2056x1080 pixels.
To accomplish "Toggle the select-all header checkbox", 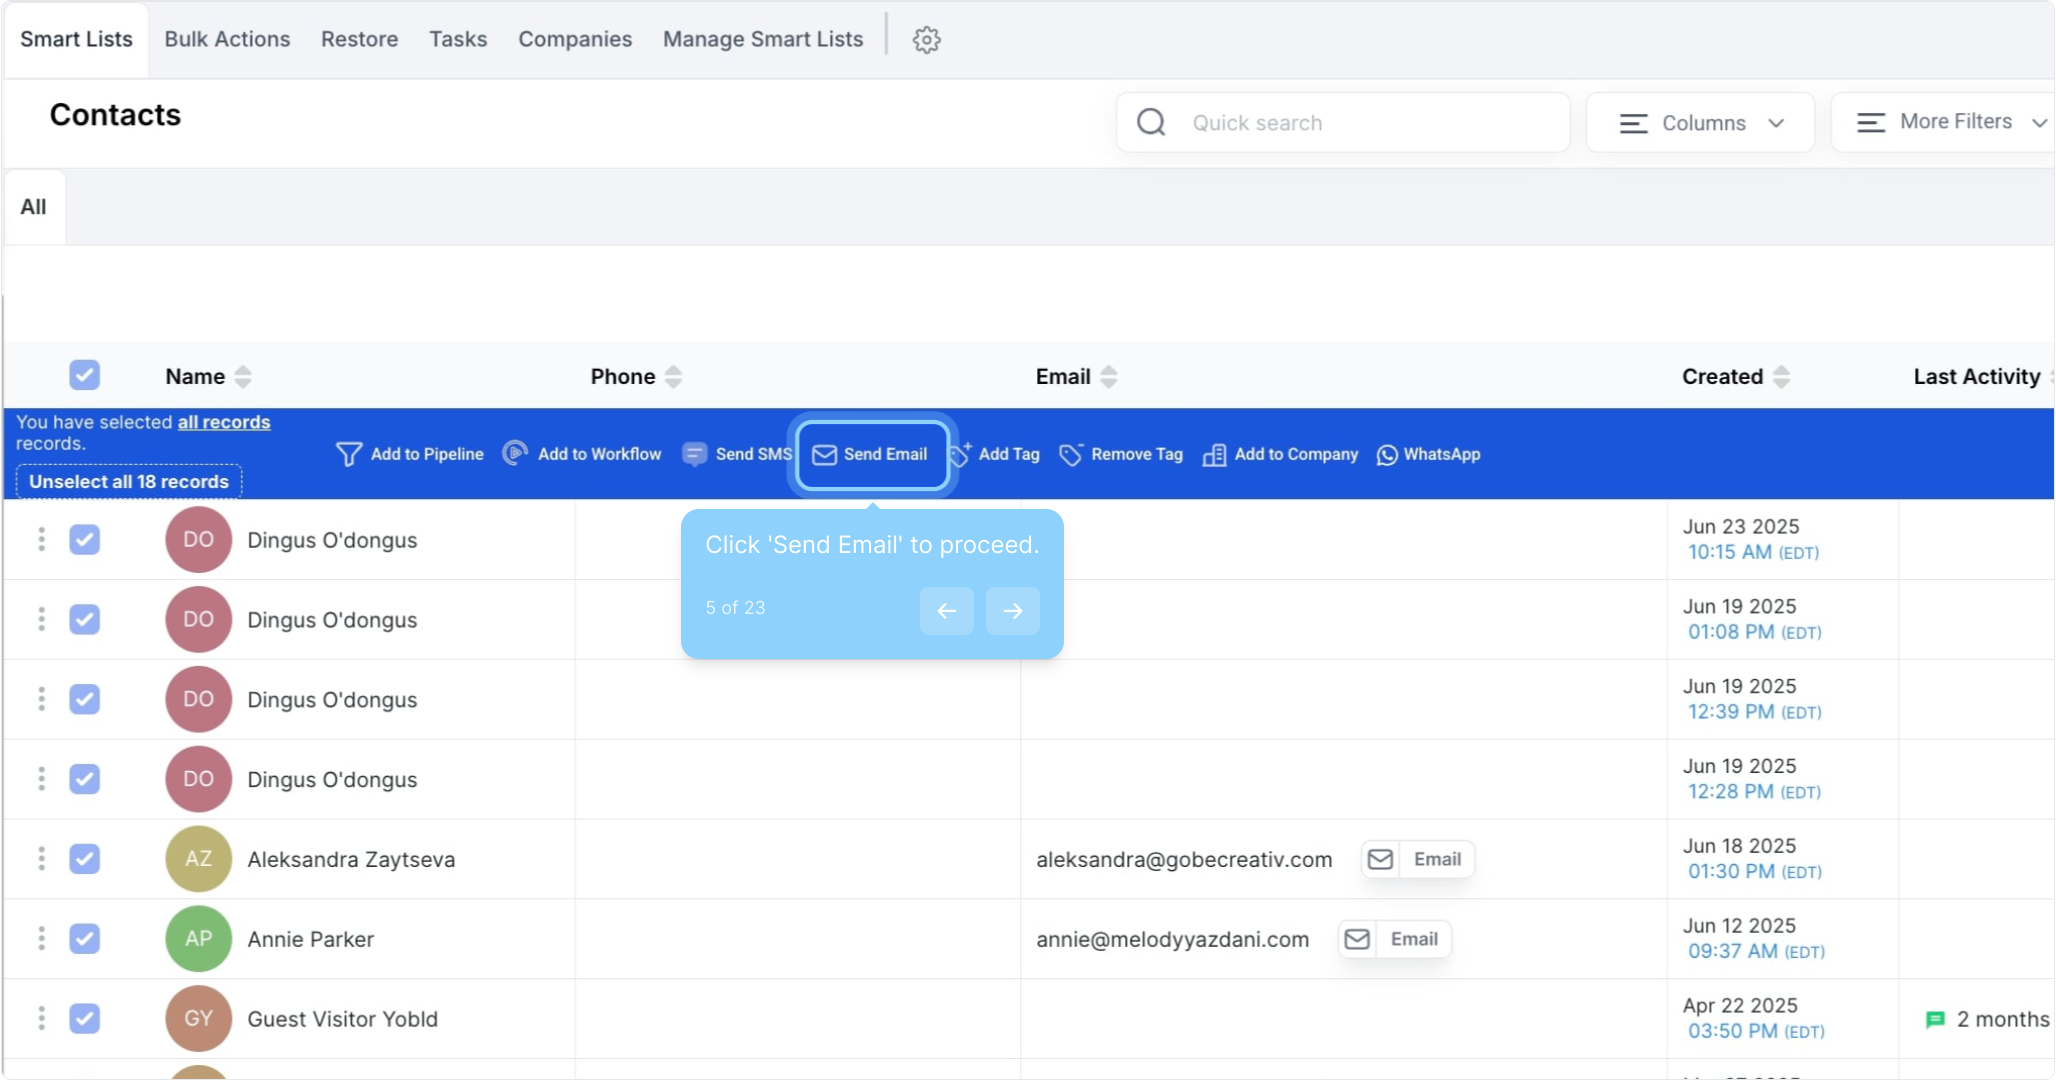I will click(85, 375).
